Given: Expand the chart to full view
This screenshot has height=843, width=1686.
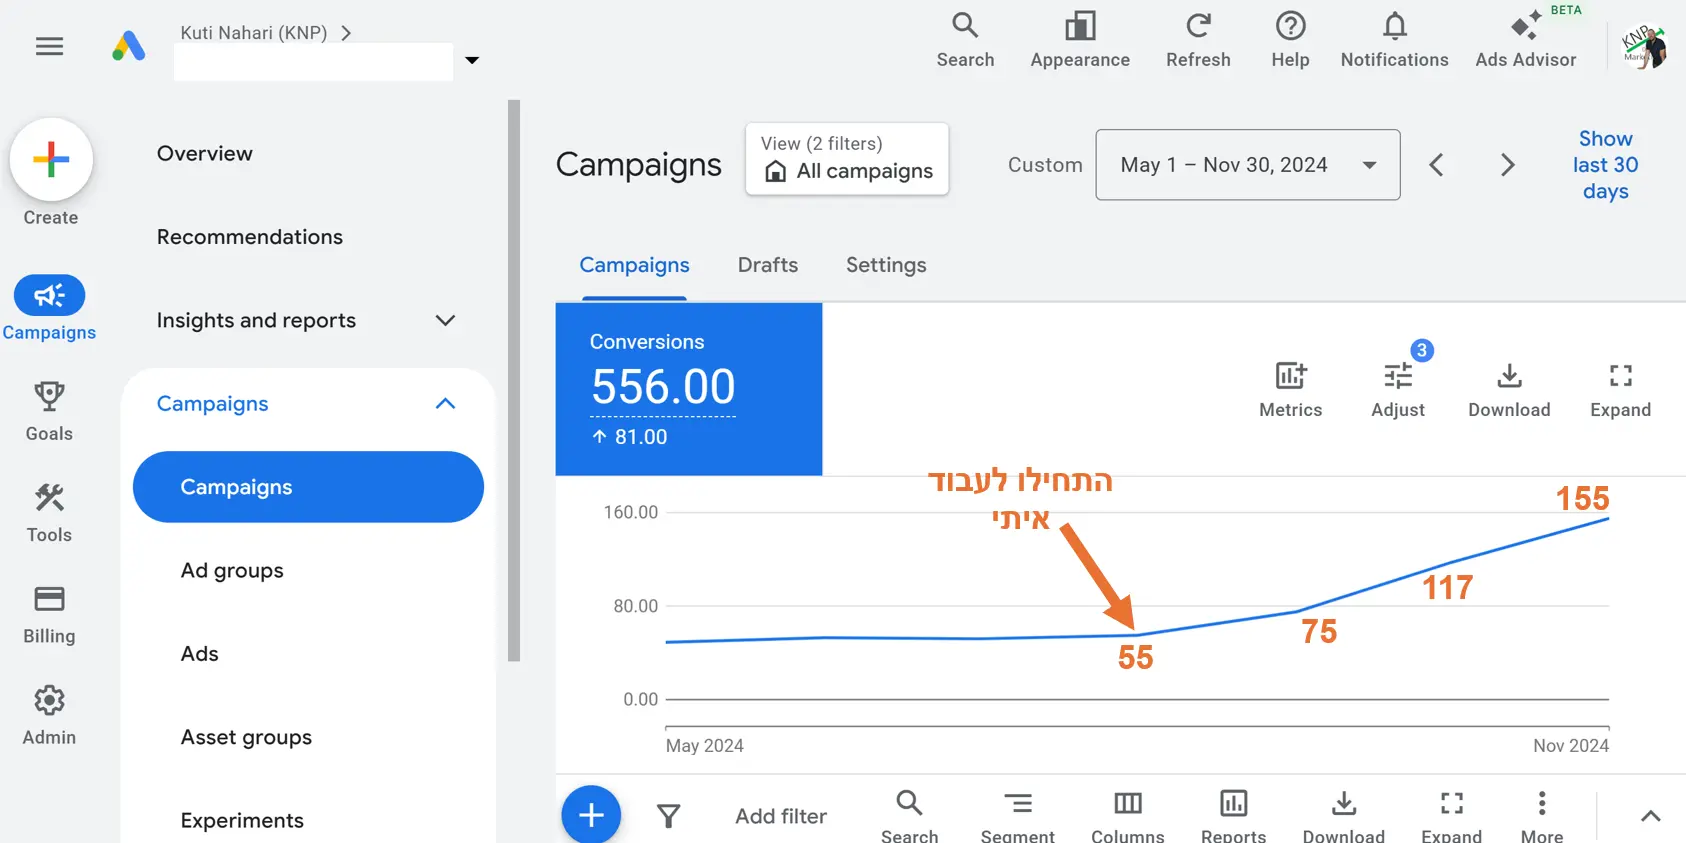Looking at the screenshot, I should [x=1620, y=389].
